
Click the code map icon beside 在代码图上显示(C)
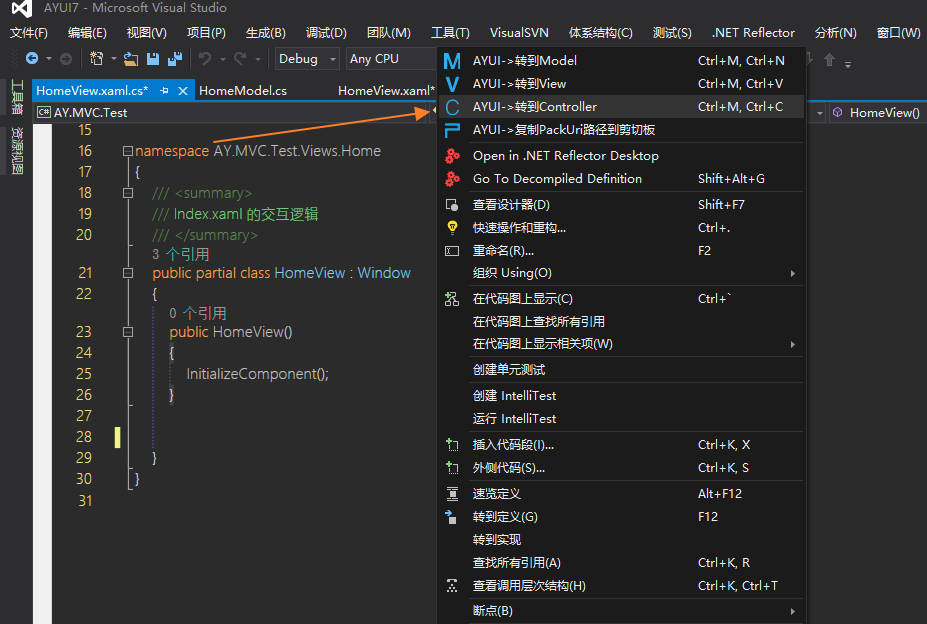click(x=452, y=299)
